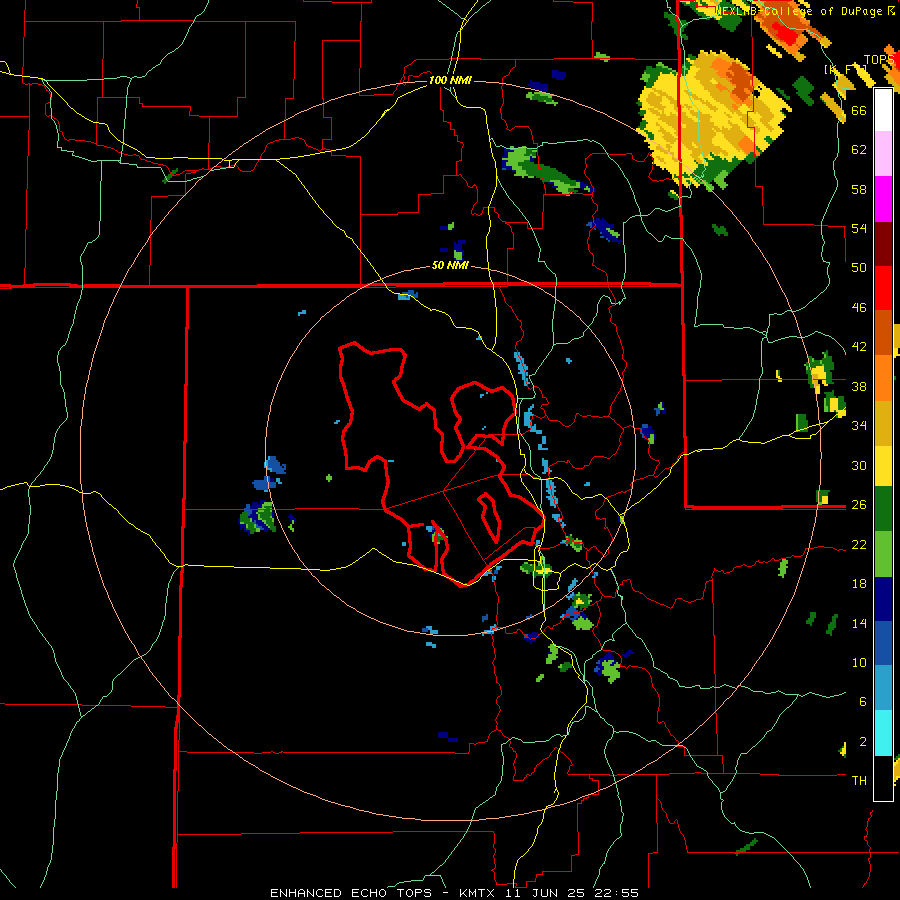Click the legend value "6"
The height and width of the screenshot is (900, 900).
point(863,702)
